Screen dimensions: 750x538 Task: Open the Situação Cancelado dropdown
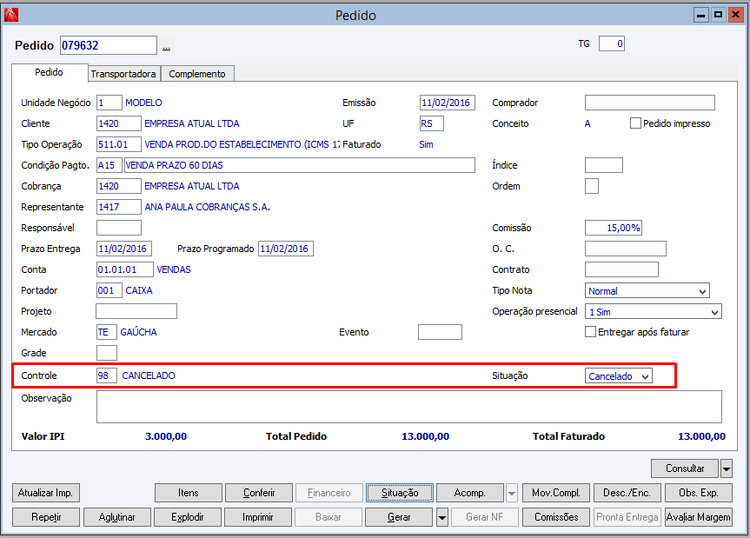coord(645,376)
